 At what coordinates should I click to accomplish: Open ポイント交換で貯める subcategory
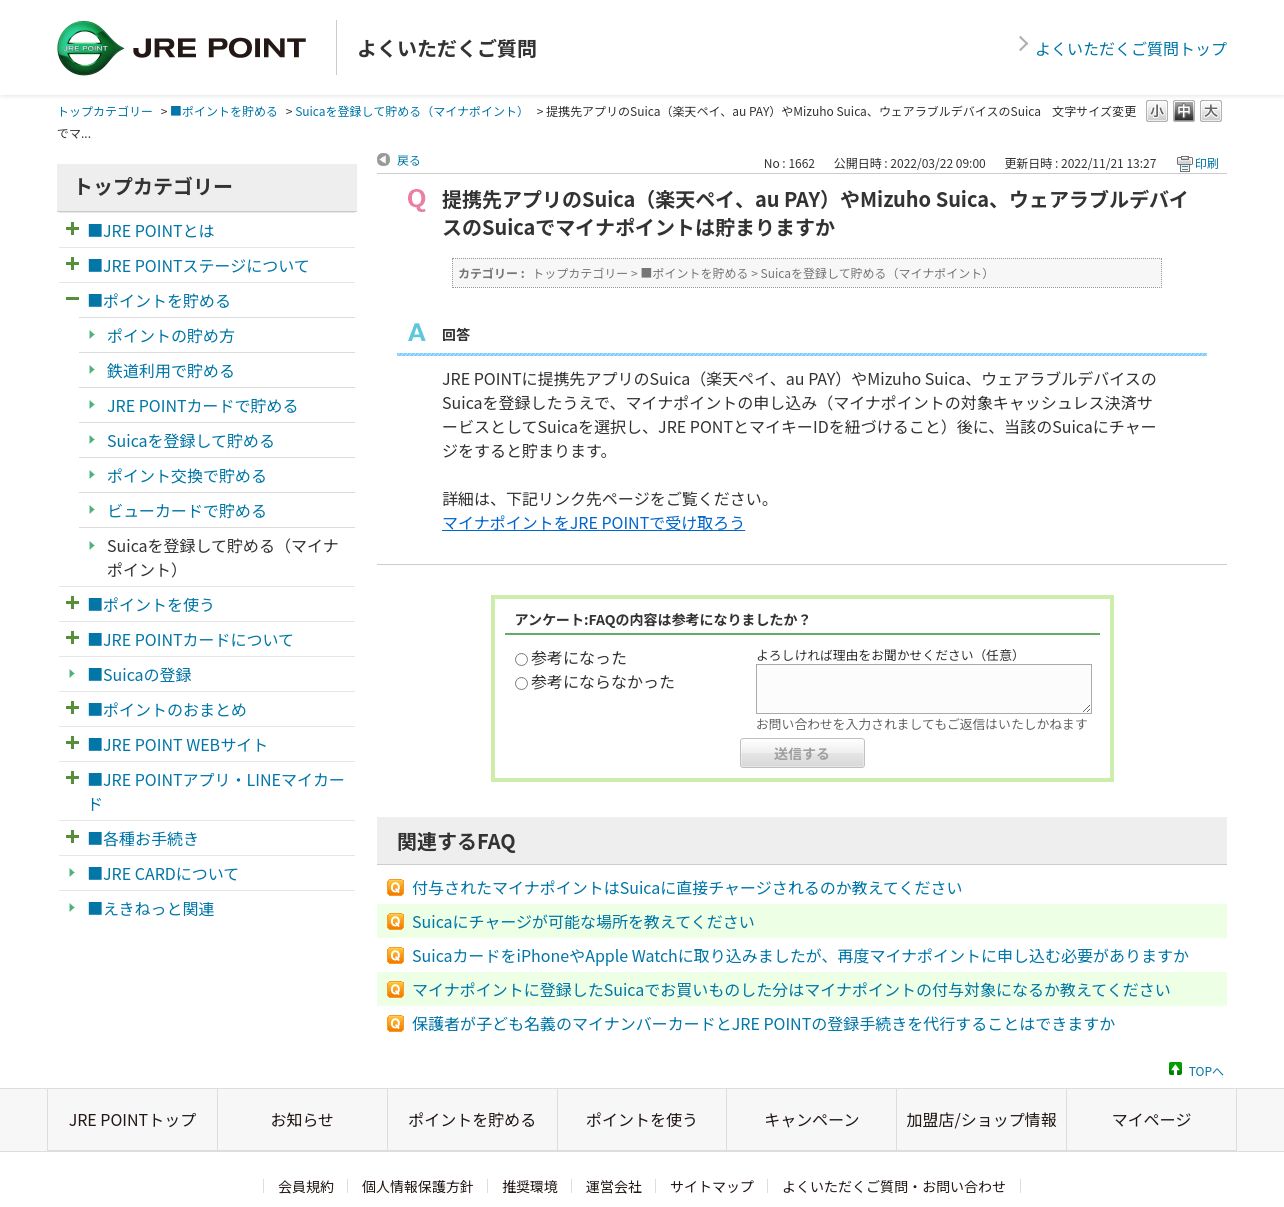(186, 476)
